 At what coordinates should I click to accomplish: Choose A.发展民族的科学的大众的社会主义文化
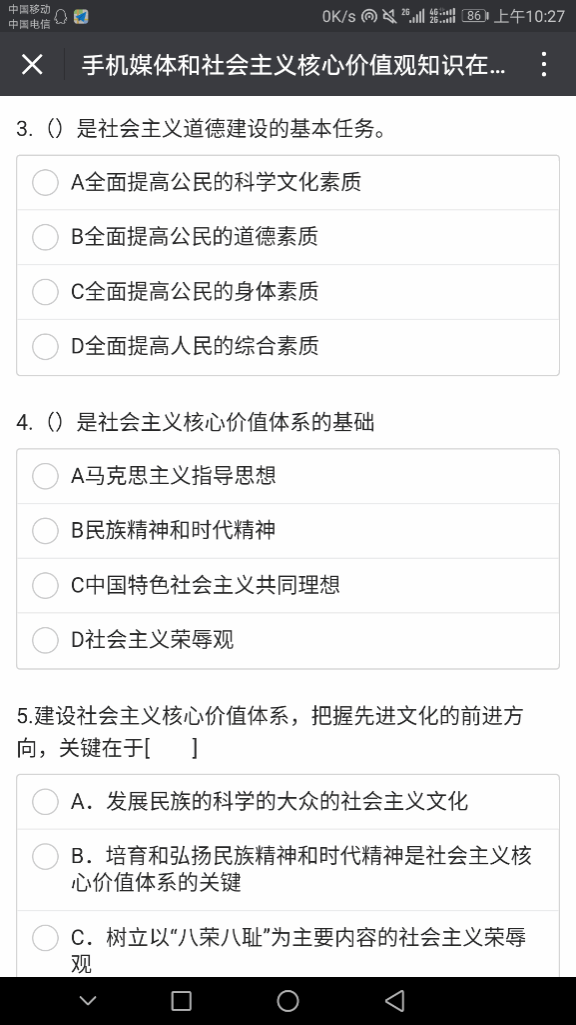pos(288,802)
